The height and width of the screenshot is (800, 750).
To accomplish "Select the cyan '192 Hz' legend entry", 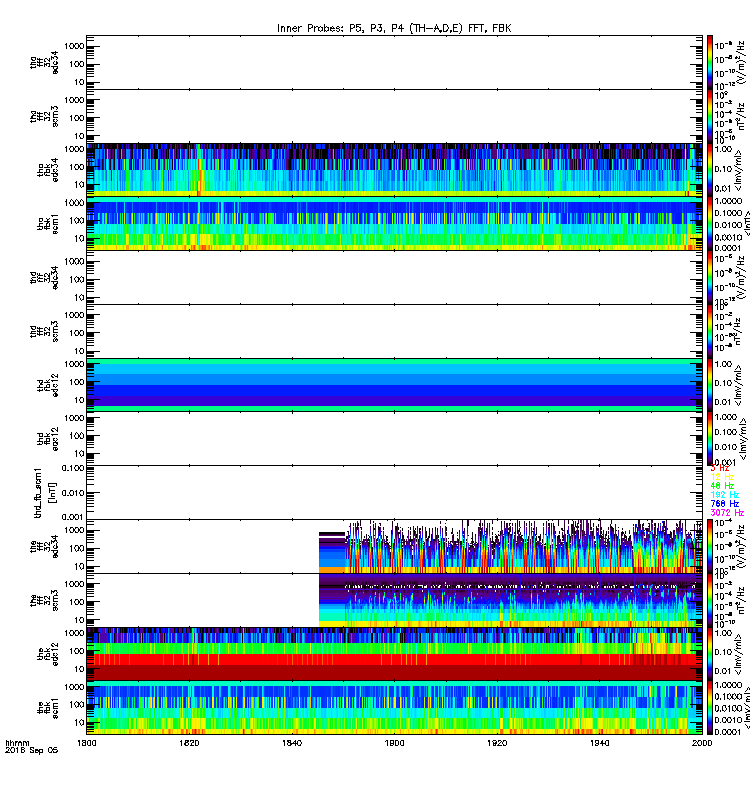I will [x=724, y=495].
